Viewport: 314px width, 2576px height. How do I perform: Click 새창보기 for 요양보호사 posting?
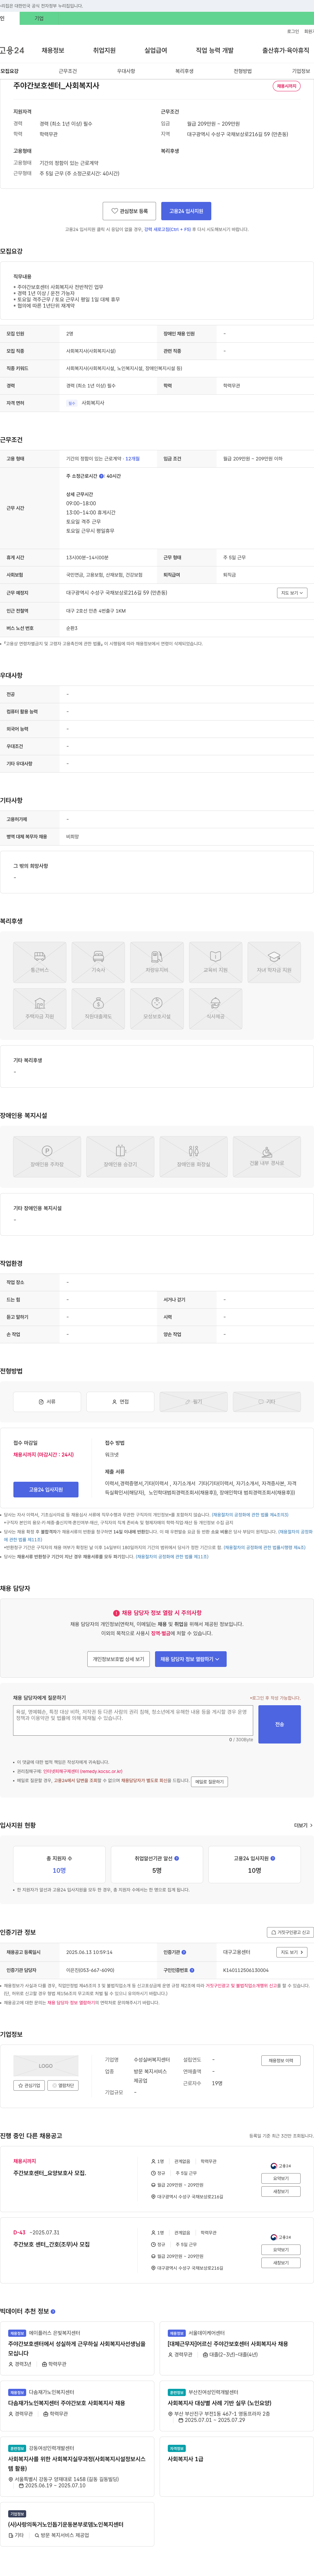[281, 2191]
